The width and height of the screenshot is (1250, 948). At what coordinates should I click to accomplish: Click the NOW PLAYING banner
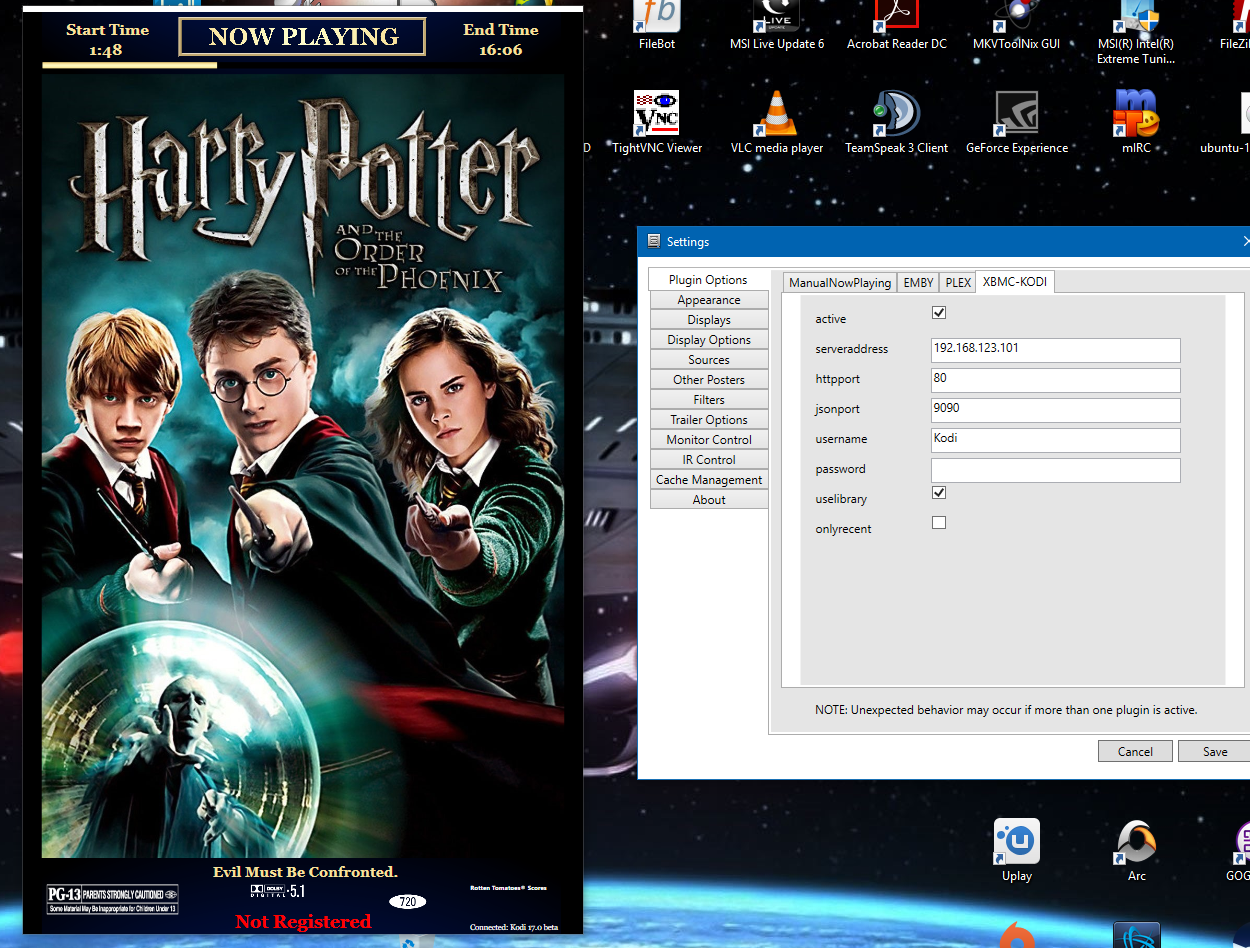[303, 37]
